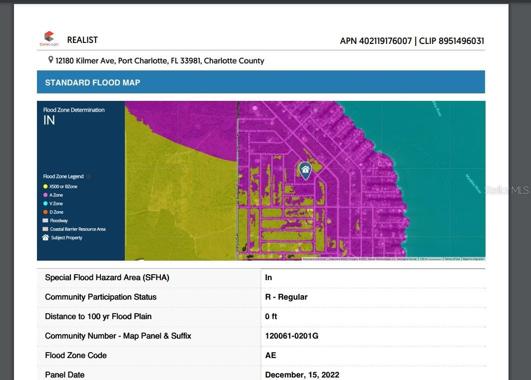Viewport: 531px width, 380px height.
Task: Click the Flood Zone Determination label
Action: click(x=74, y=110)
